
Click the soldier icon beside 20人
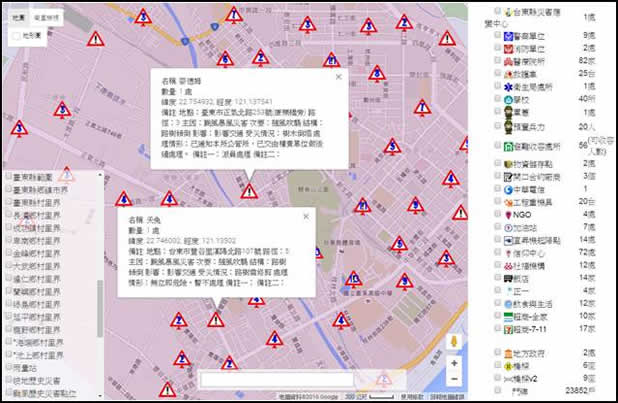pos(508,127)
